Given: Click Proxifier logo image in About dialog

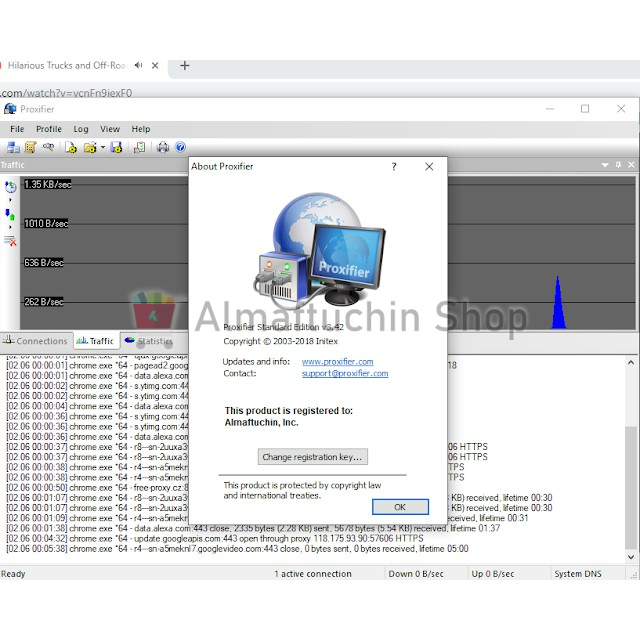Looking at the screenshot, I should pos(320,251).
